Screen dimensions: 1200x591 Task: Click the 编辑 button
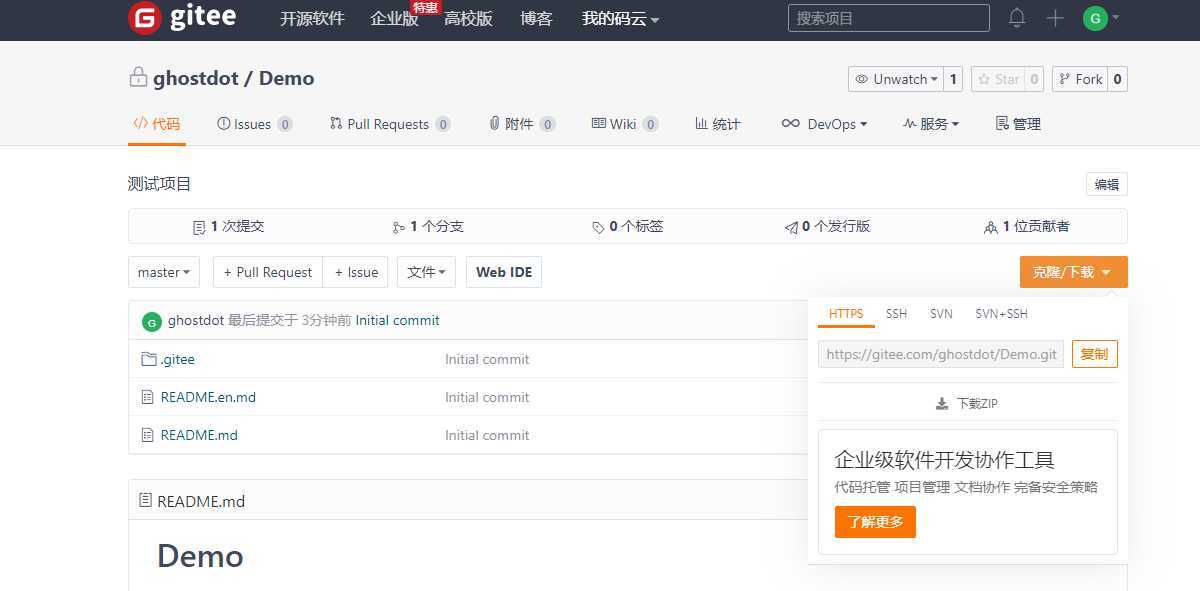[x=1107, y=184]
